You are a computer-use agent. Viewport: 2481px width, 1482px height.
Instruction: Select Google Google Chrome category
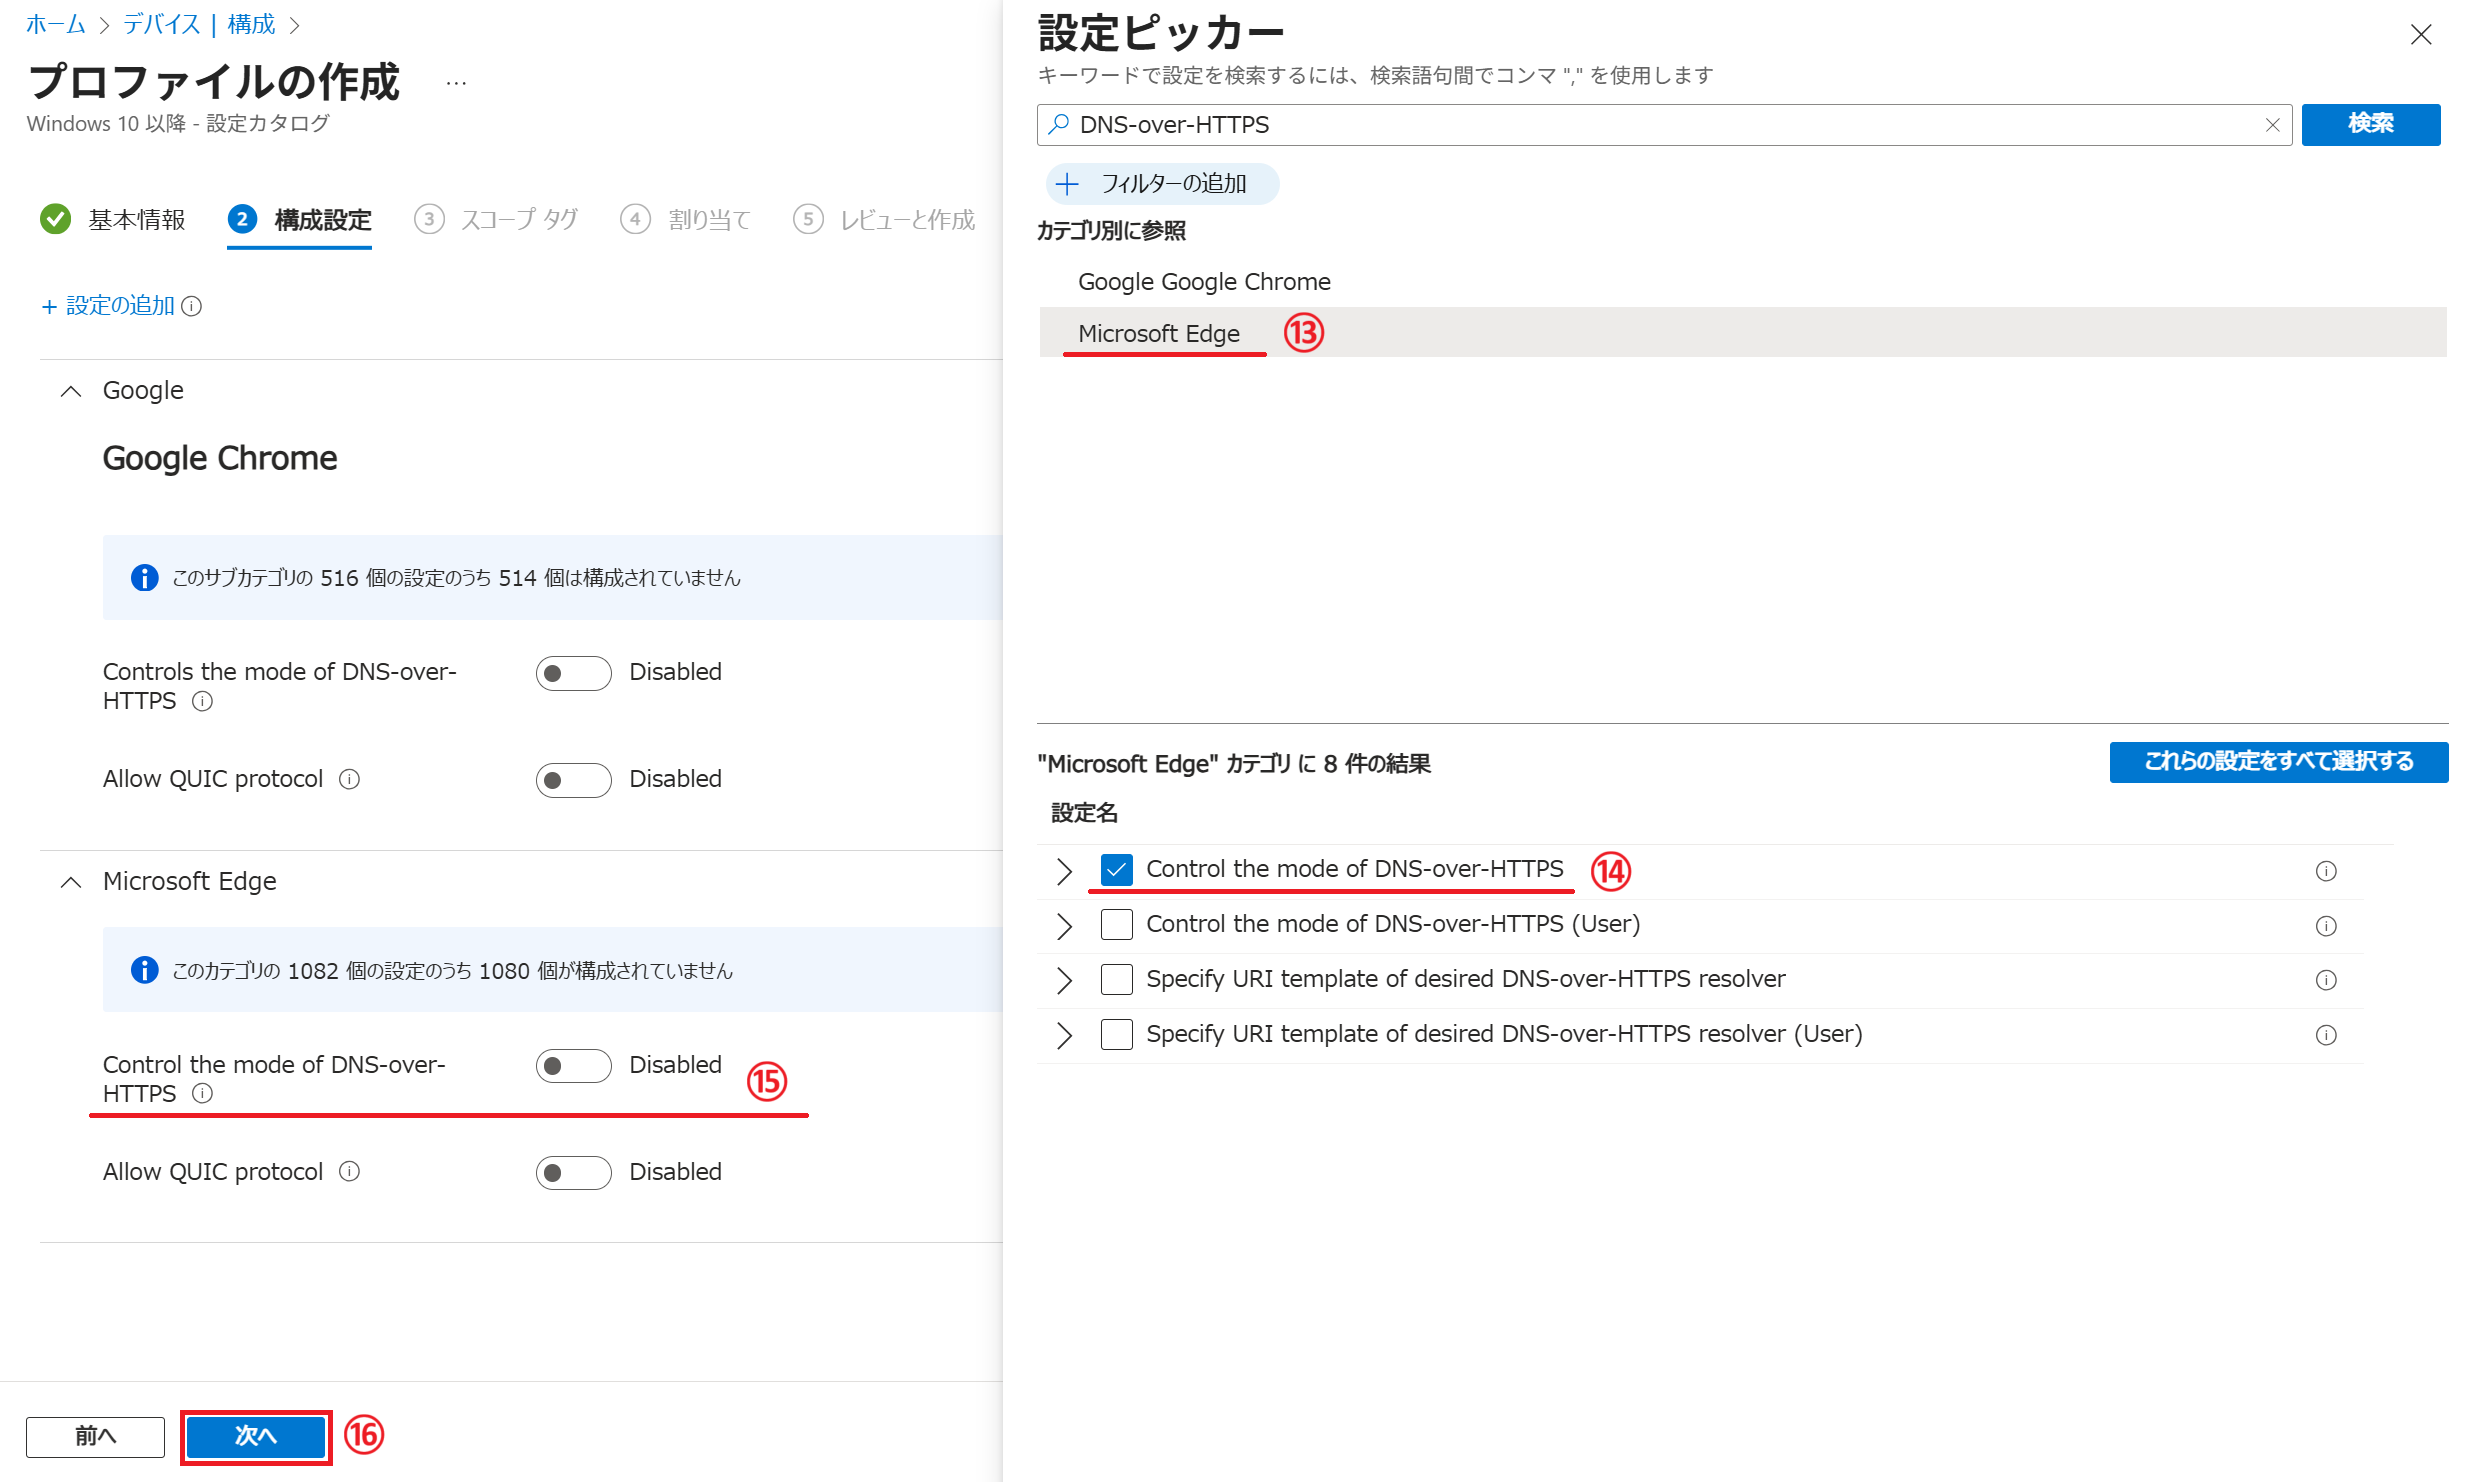[1203, 282]
